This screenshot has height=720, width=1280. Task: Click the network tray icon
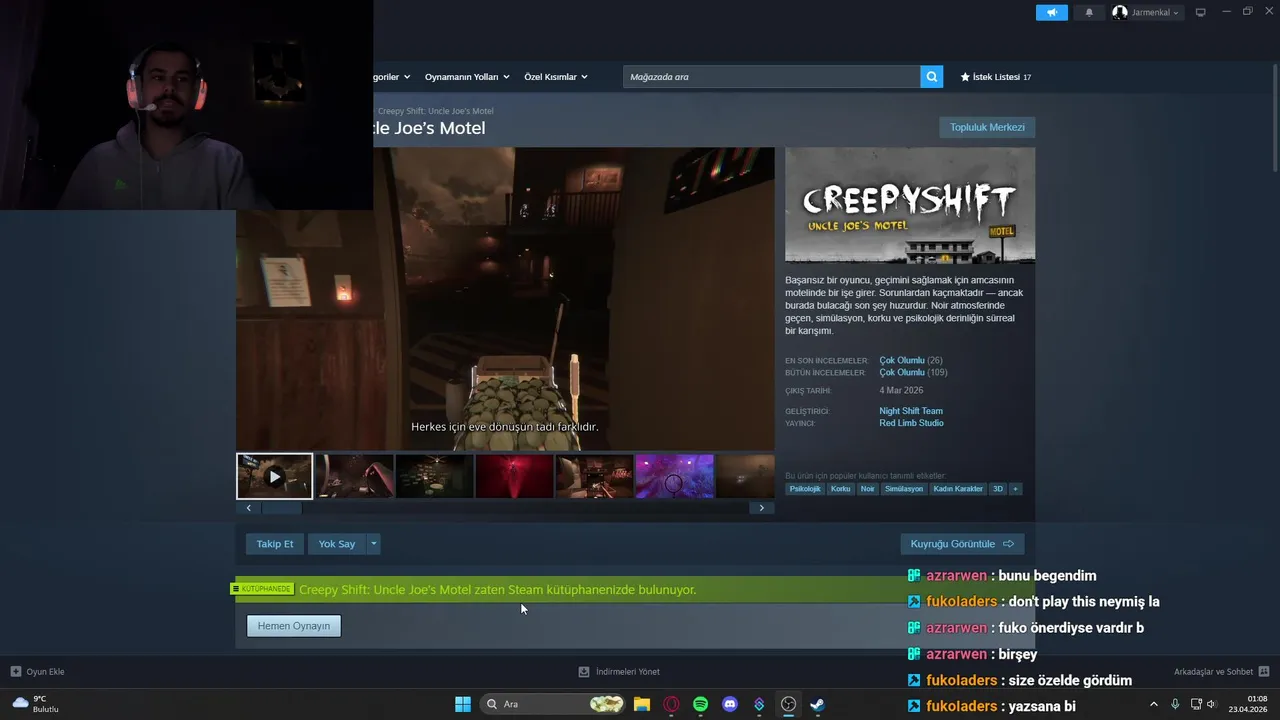pyautogui.click(x=1196, y=704)
